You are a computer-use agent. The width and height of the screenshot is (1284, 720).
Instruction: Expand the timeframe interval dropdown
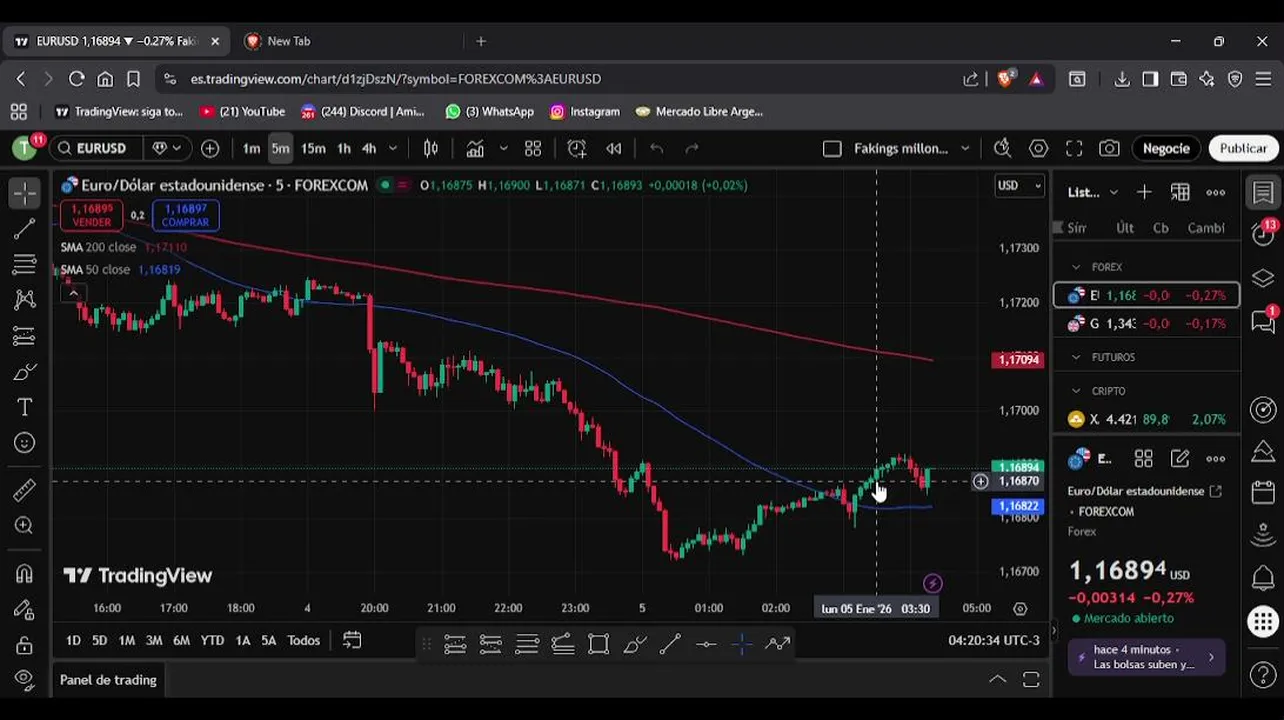tap(393, 148)
